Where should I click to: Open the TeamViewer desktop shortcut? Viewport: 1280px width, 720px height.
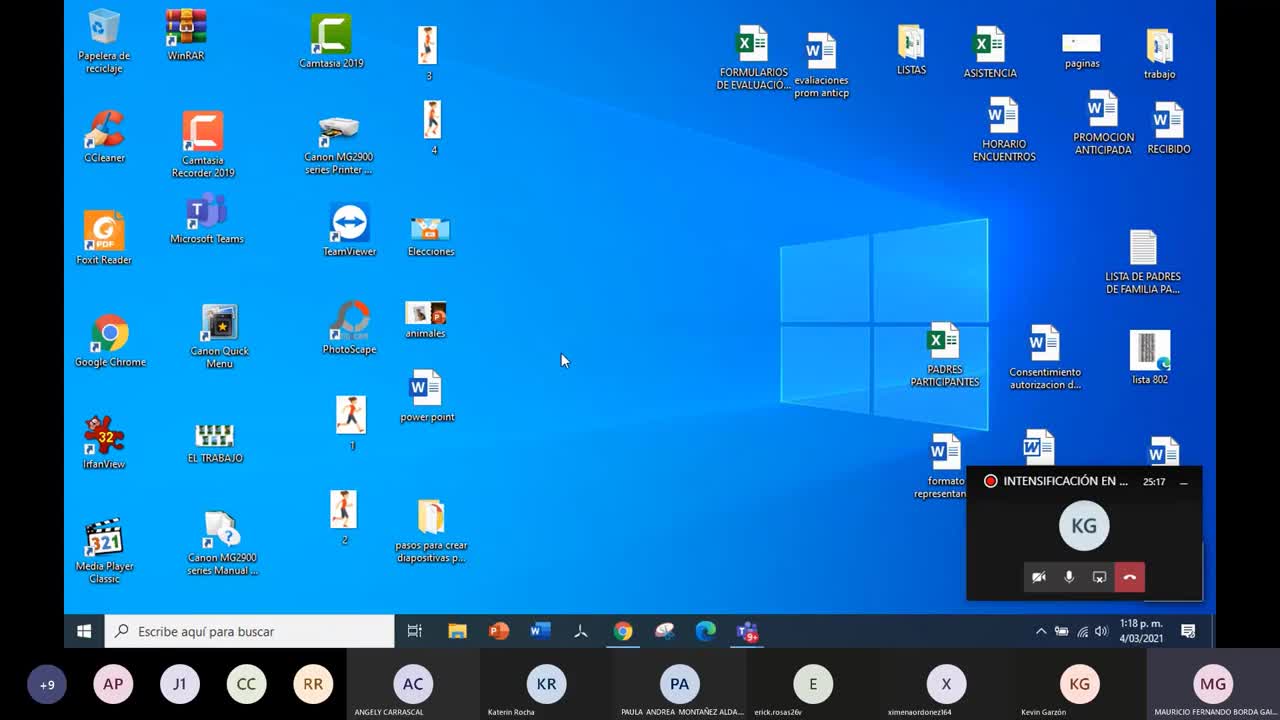(350, 230)
